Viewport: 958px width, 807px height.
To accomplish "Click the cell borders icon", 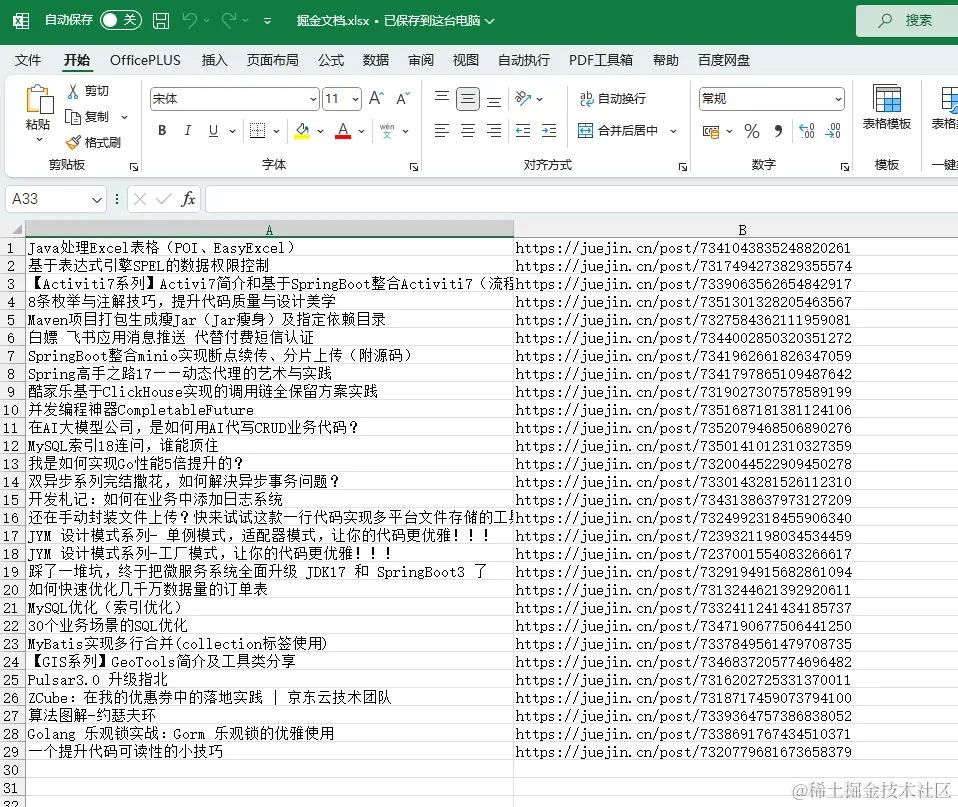I will (257, 130).
